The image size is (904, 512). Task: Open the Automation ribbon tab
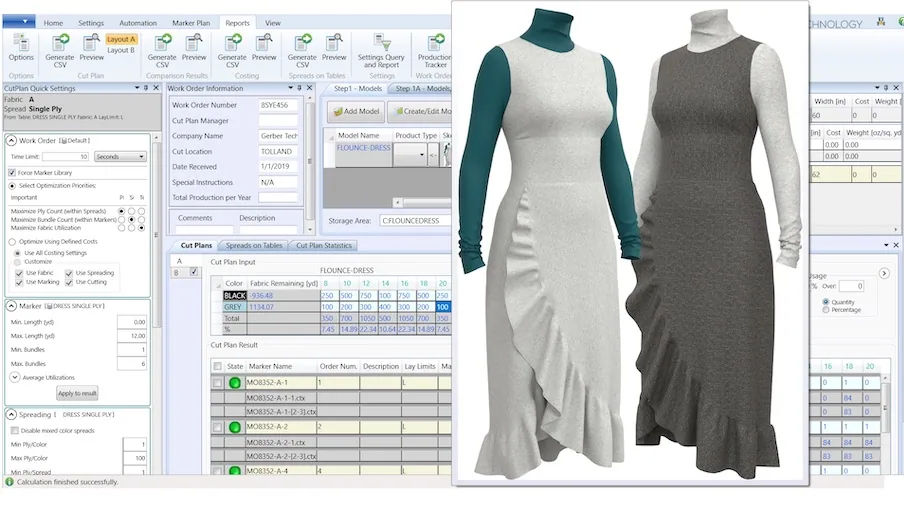pyautogui.click(x=138, y=23)
